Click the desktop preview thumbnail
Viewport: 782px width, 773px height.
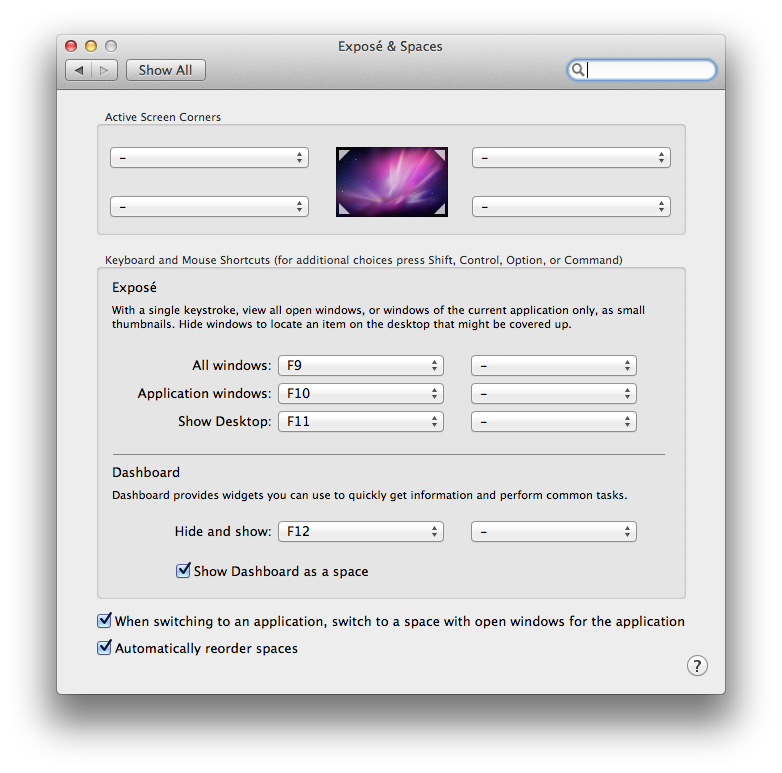391,182
